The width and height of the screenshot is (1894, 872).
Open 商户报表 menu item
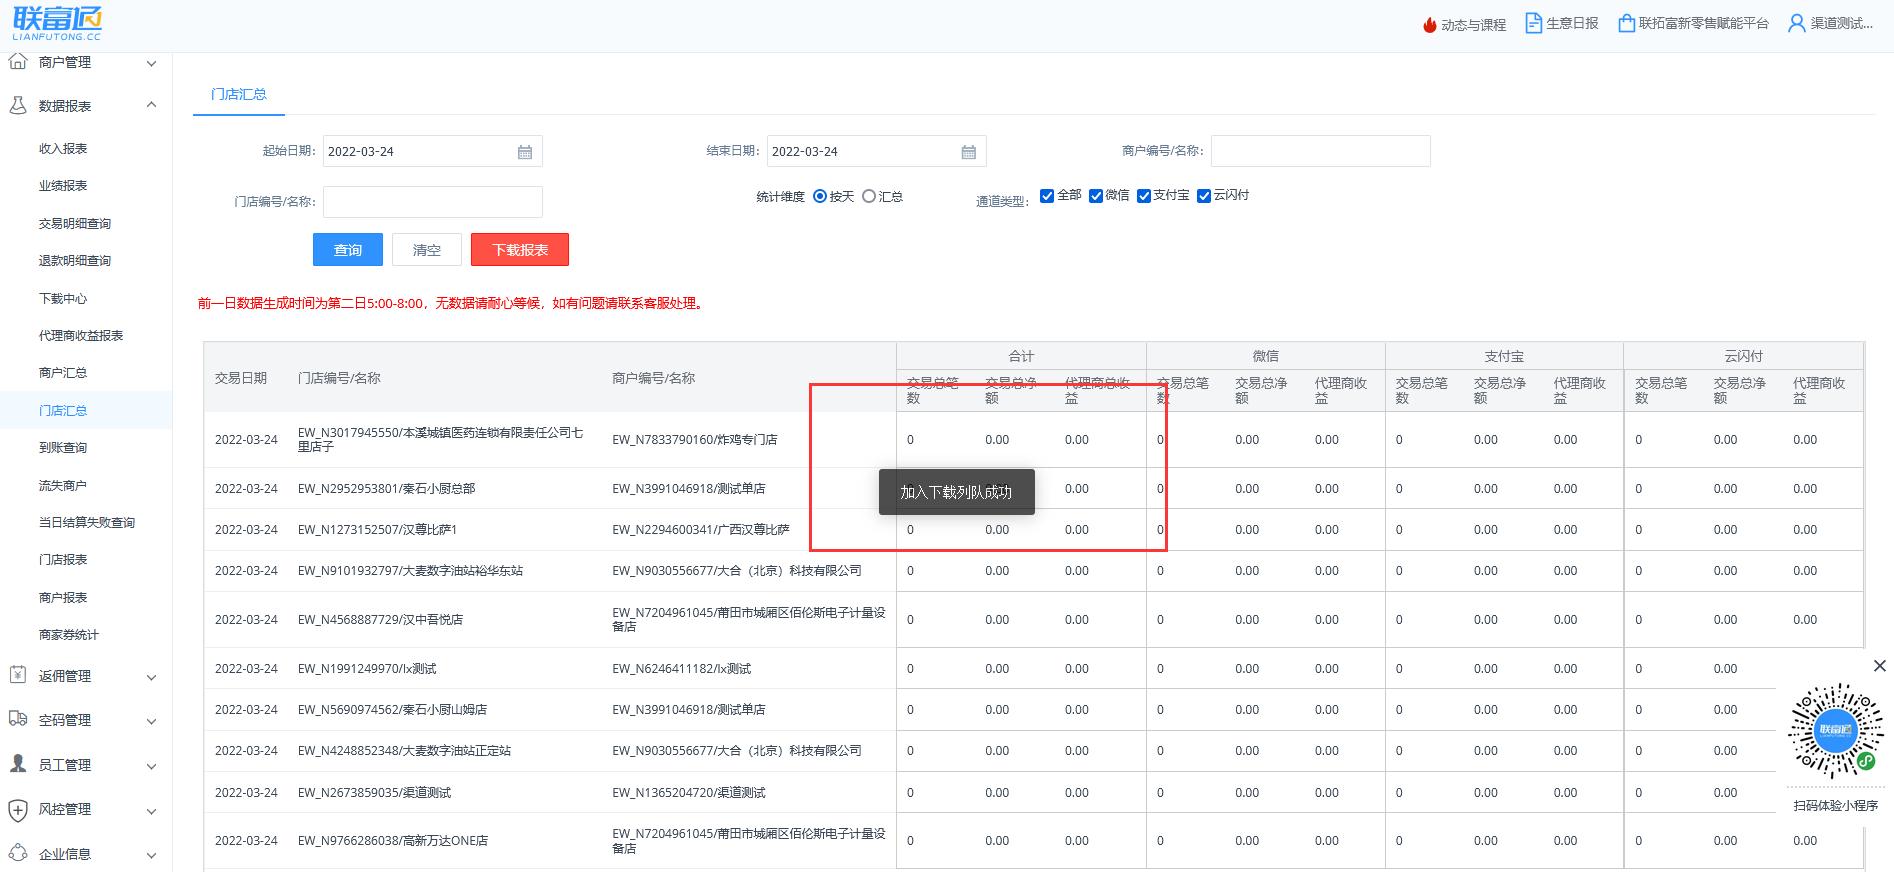(63, 597)
